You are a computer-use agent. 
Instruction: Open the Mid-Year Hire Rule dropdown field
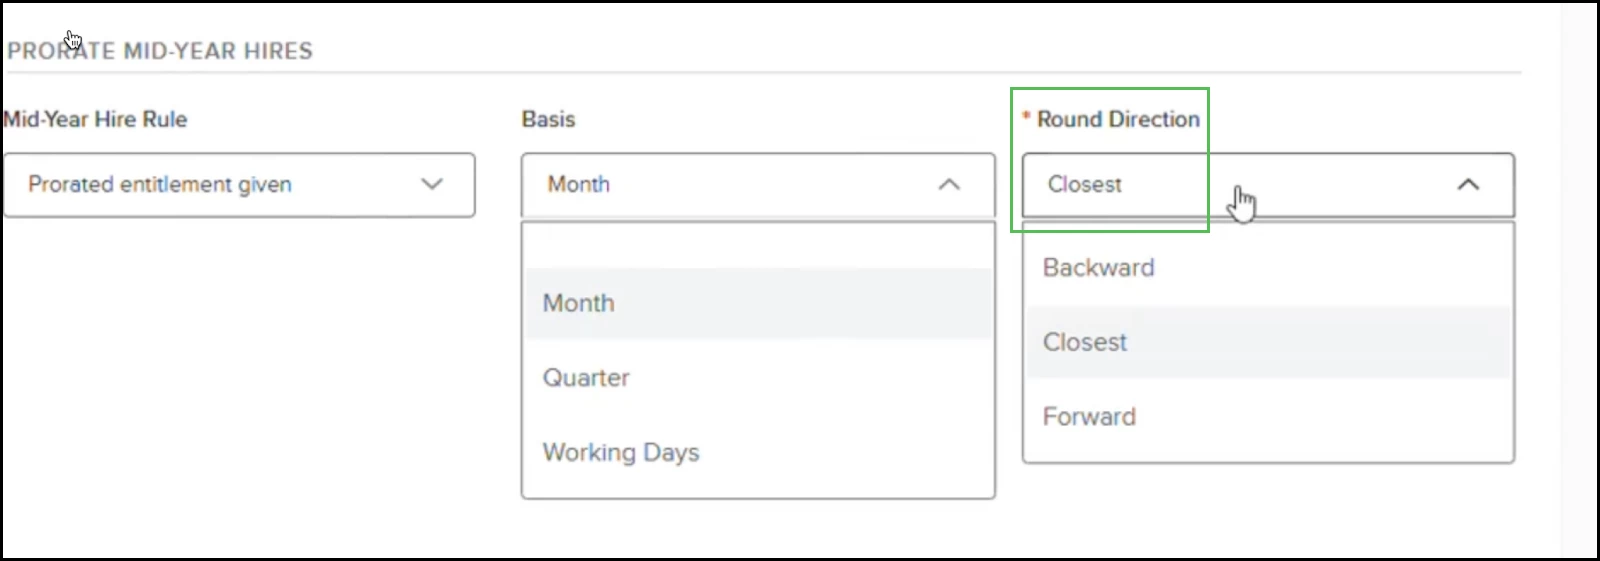pyautogui.click(x=220, y=185)
